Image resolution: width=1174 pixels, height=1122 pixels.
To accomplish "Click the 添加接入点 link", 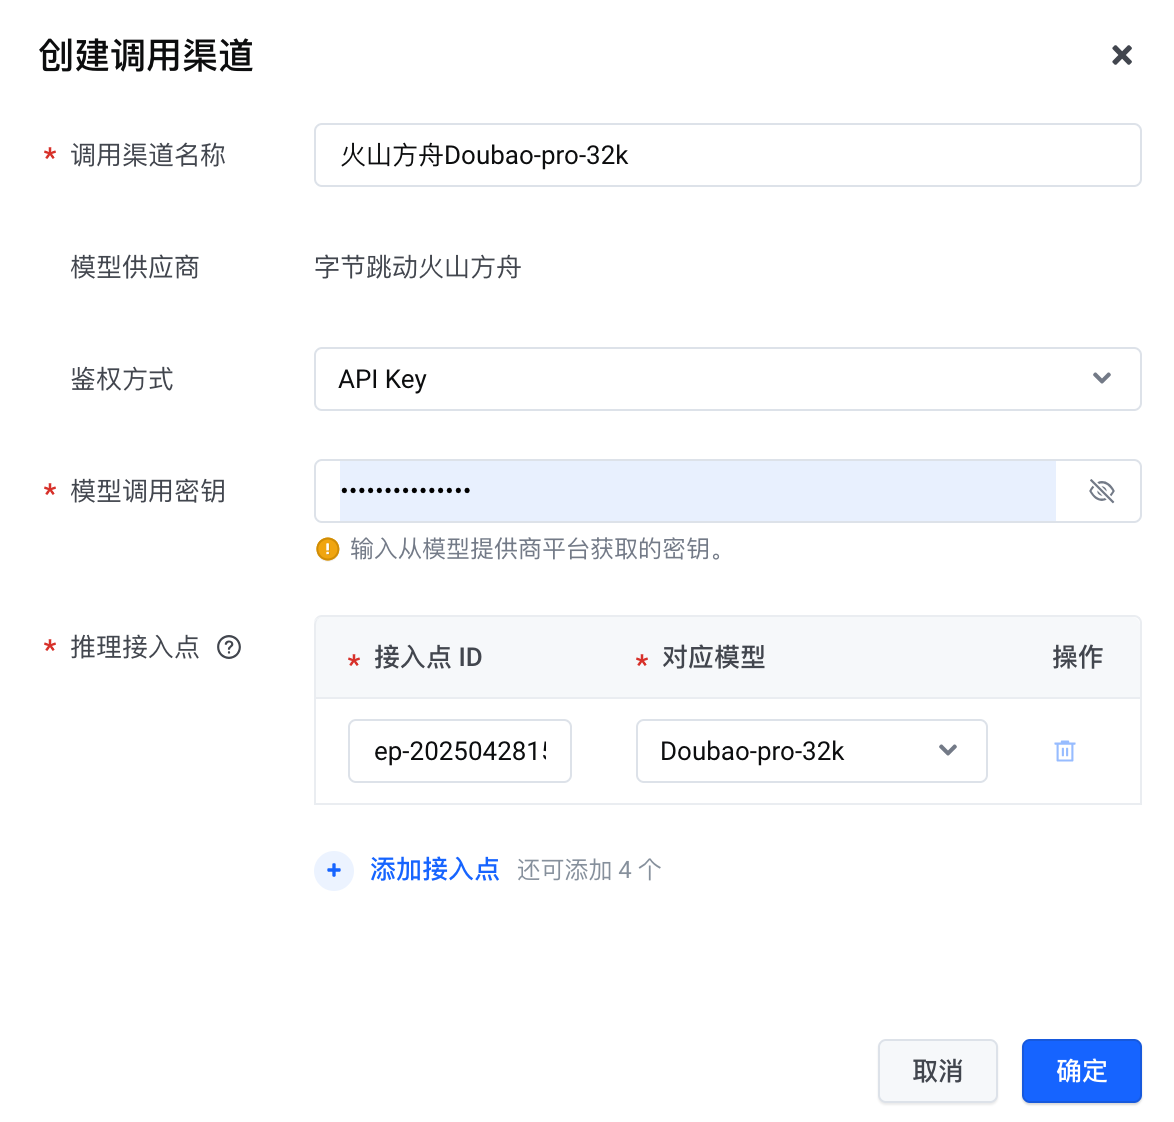I will click(434, 870).
